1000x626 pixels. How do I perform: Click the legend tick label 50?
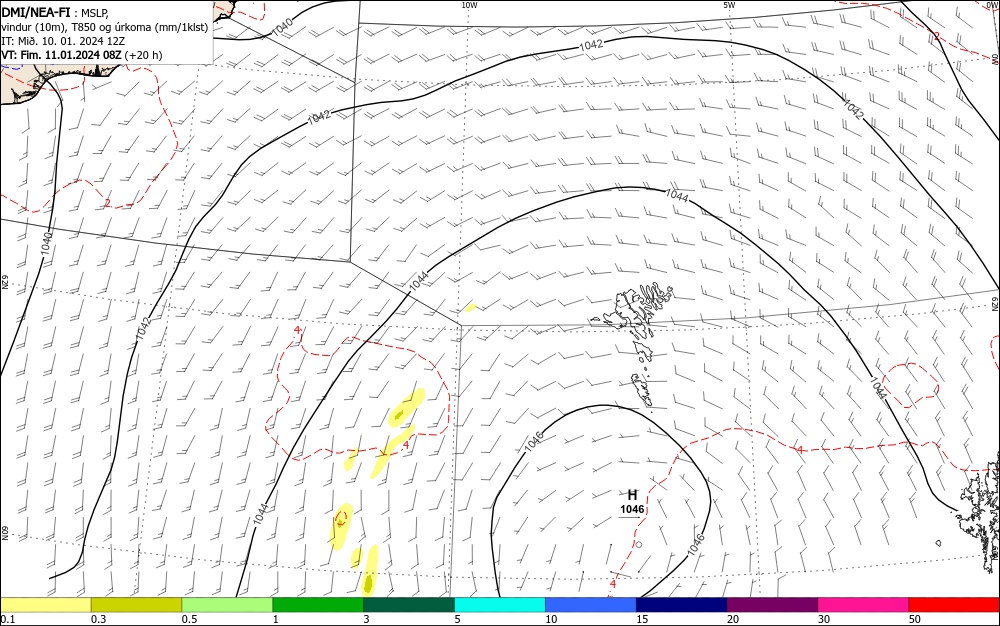click(915, 619)
